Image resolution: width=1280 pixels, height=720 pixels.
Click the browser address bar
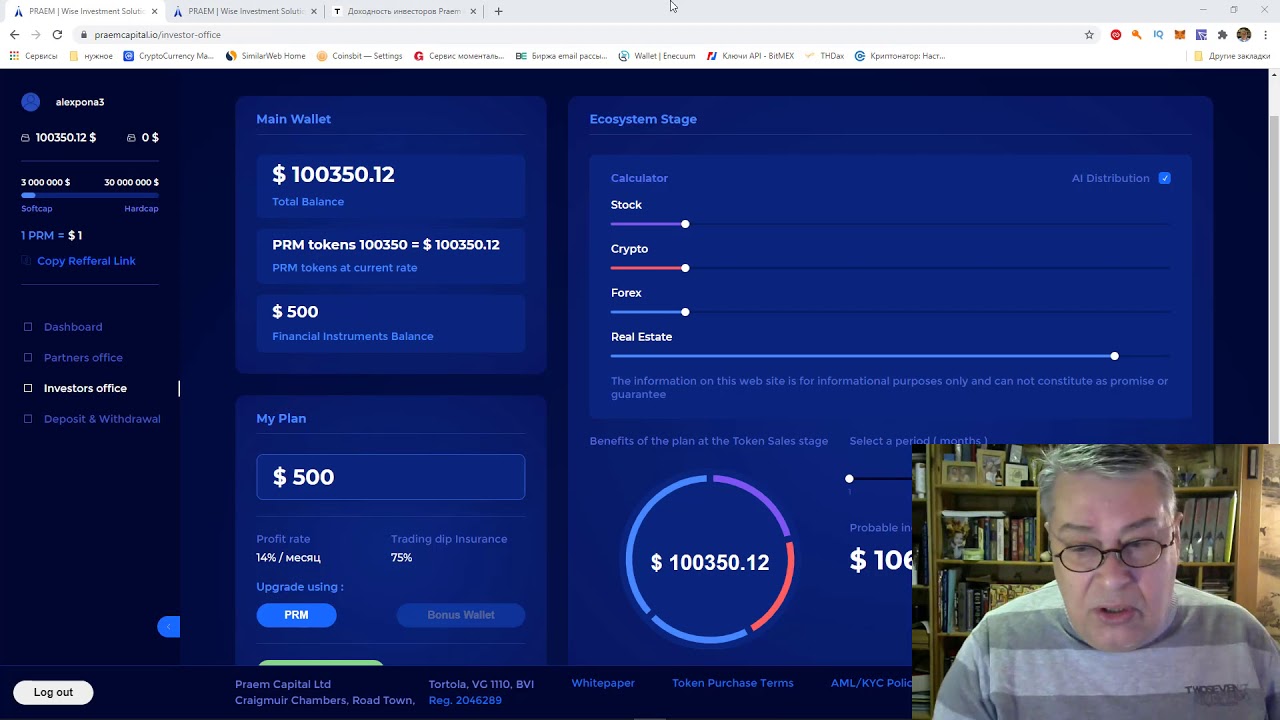point(580,34)
